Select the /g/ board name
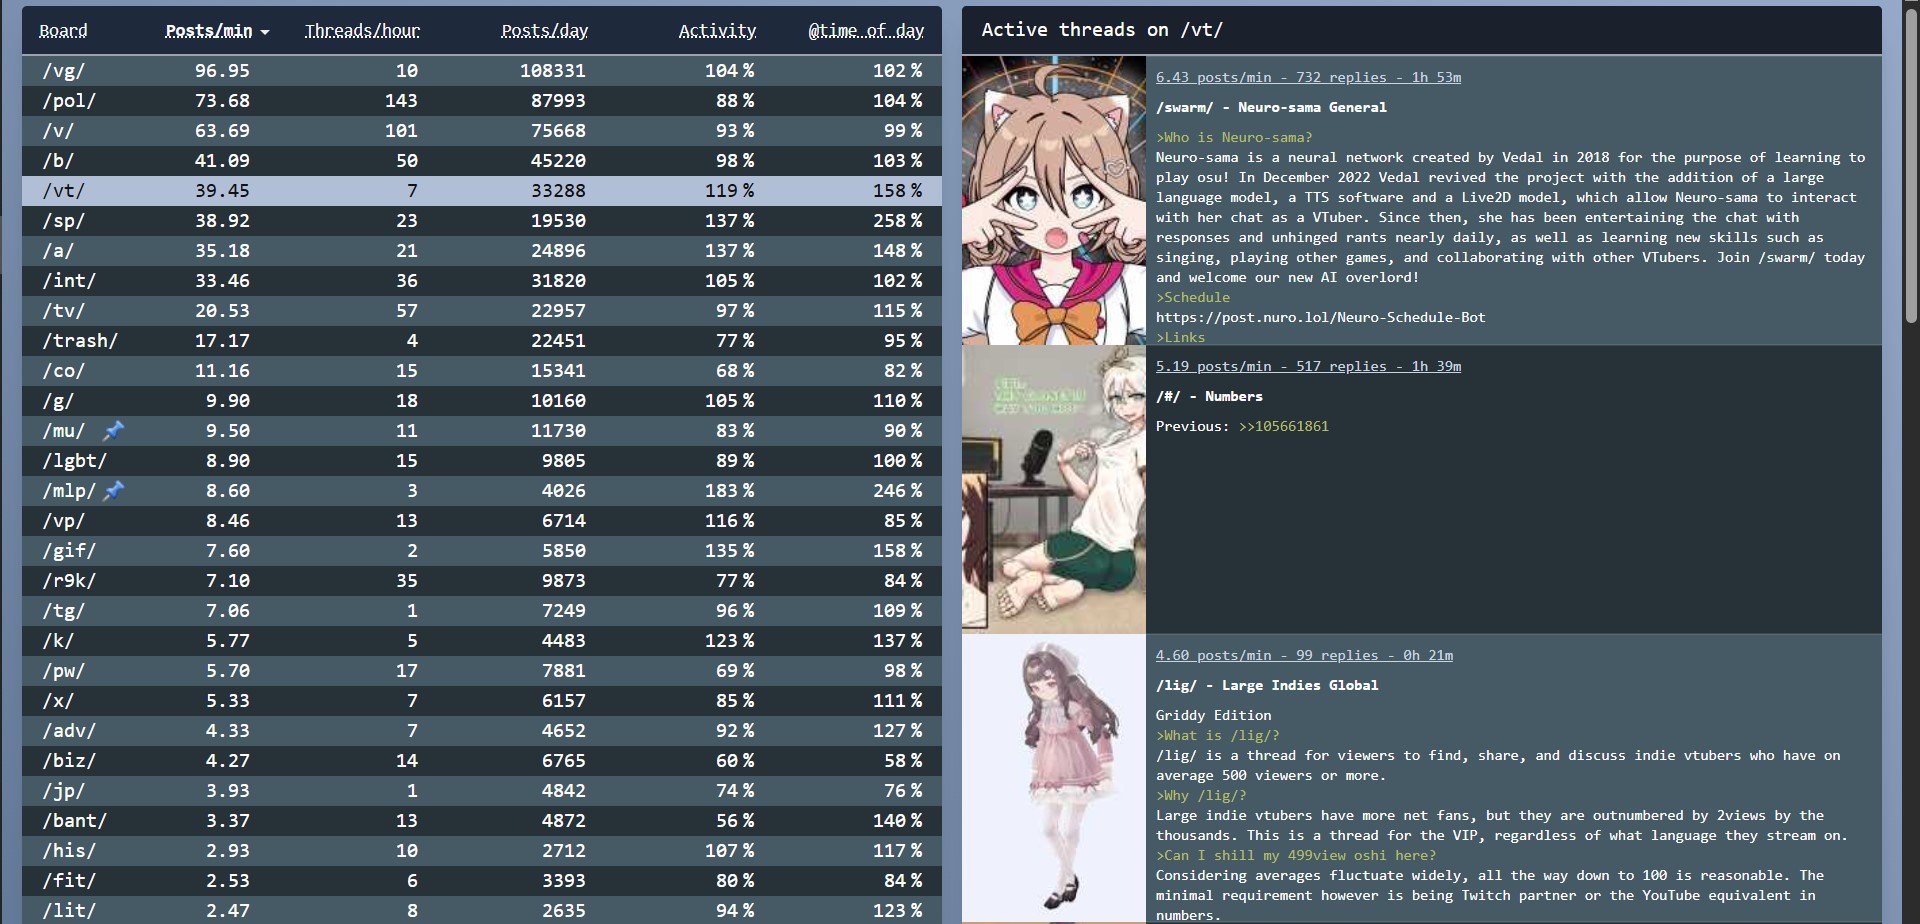 pos(58,401)
